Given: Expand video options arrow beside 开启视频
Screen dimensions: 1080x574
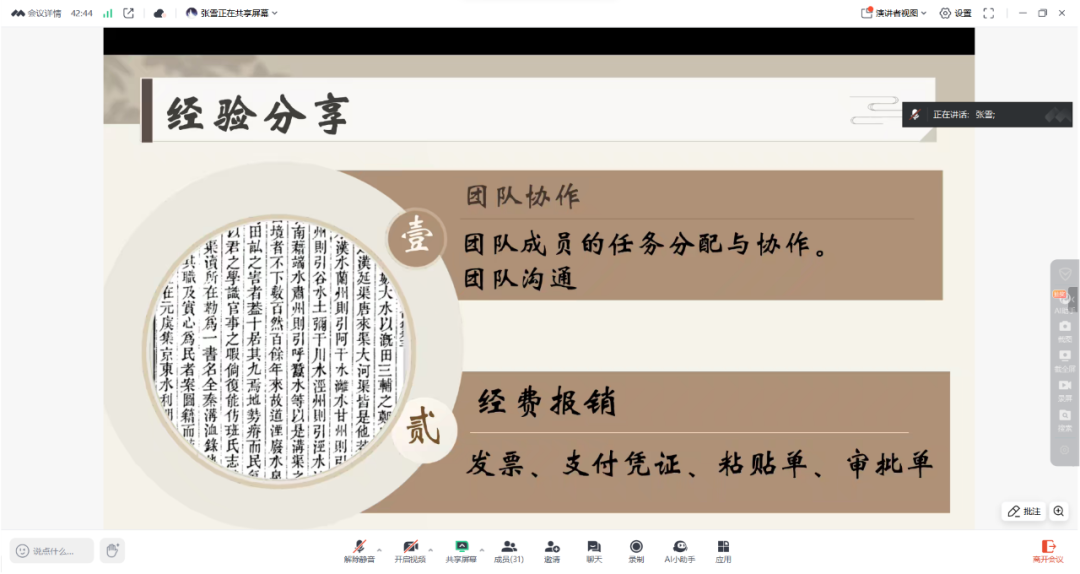Looking at the screenshot, I should 430,550.
